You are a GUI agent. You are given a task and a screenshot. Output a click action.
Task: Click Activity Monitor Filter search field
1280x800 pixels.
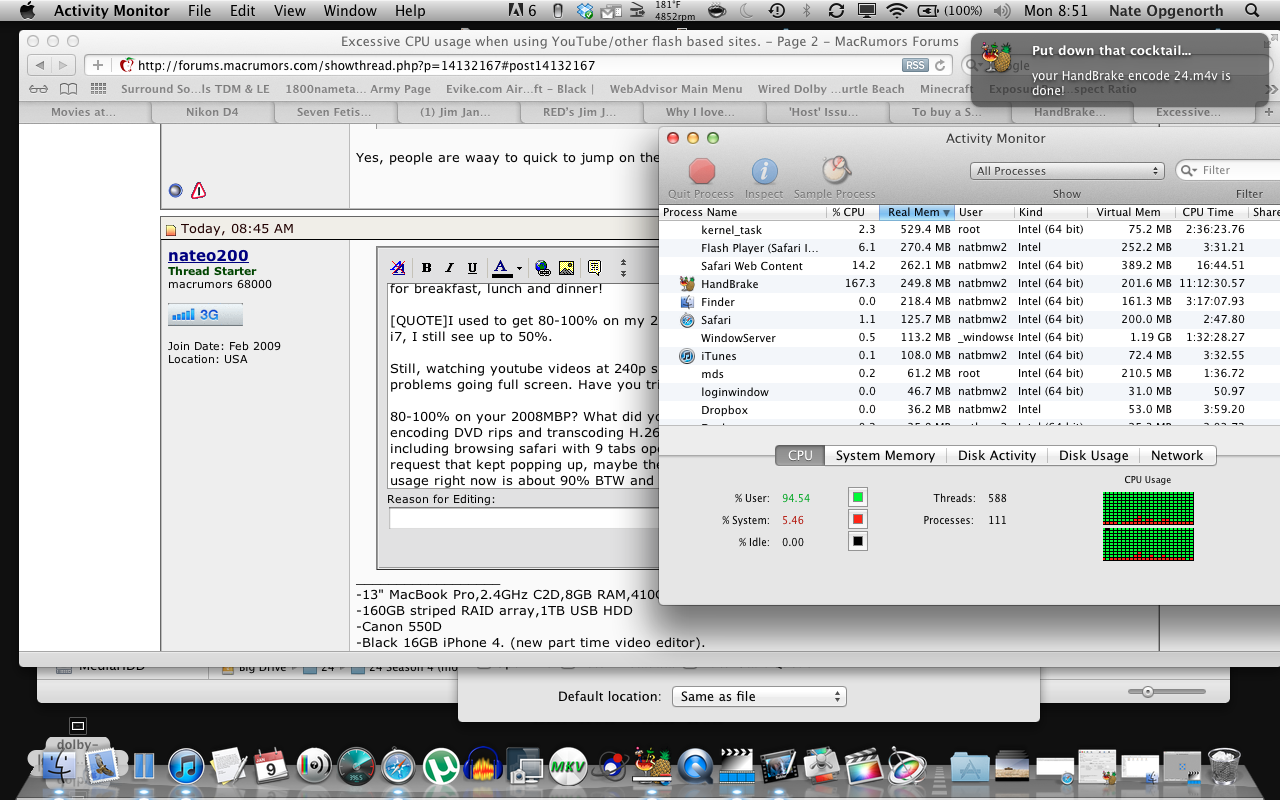[x=1229, y=170]
